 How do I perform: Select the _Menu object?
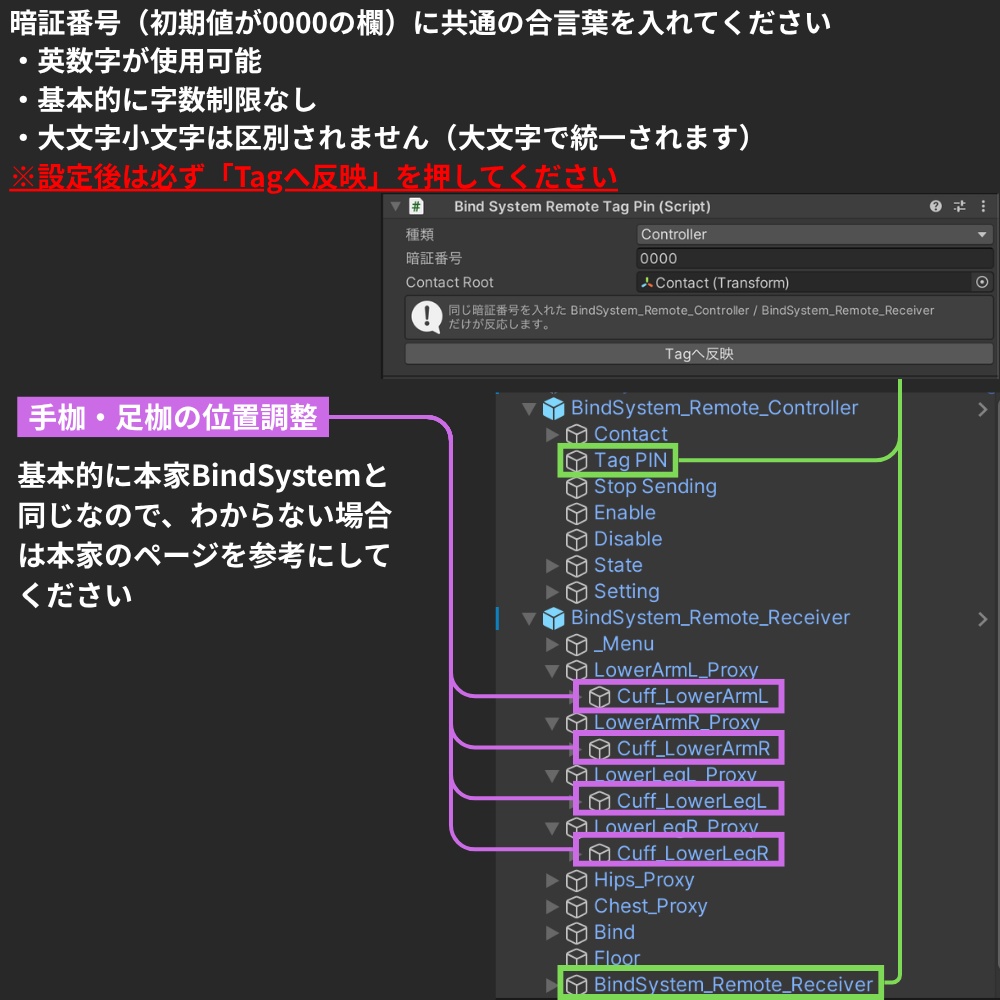(x=624, y=644)
